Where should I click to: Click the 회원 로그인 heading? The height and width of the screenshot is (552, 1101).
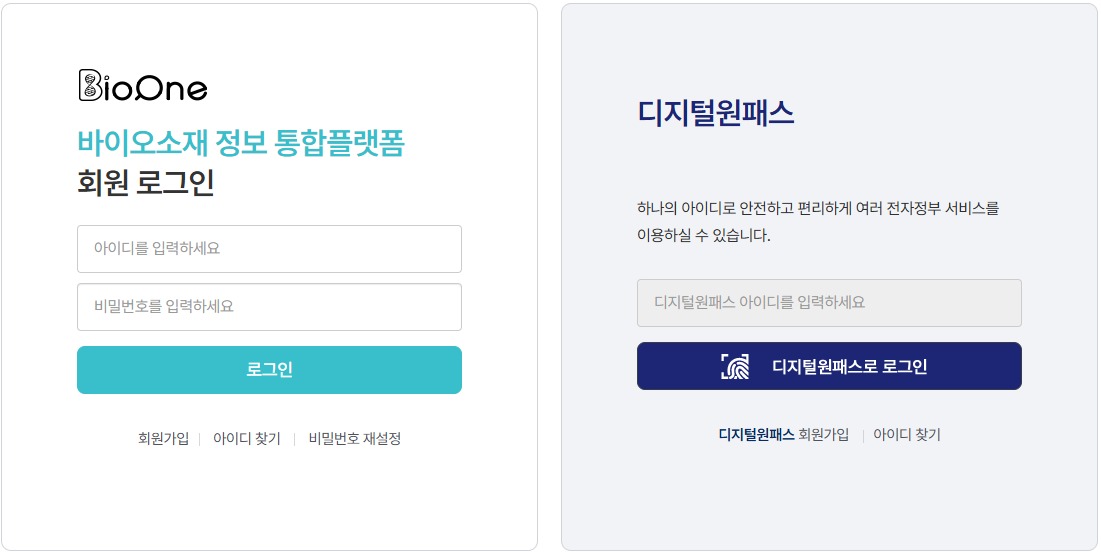[x=146, y=184]
